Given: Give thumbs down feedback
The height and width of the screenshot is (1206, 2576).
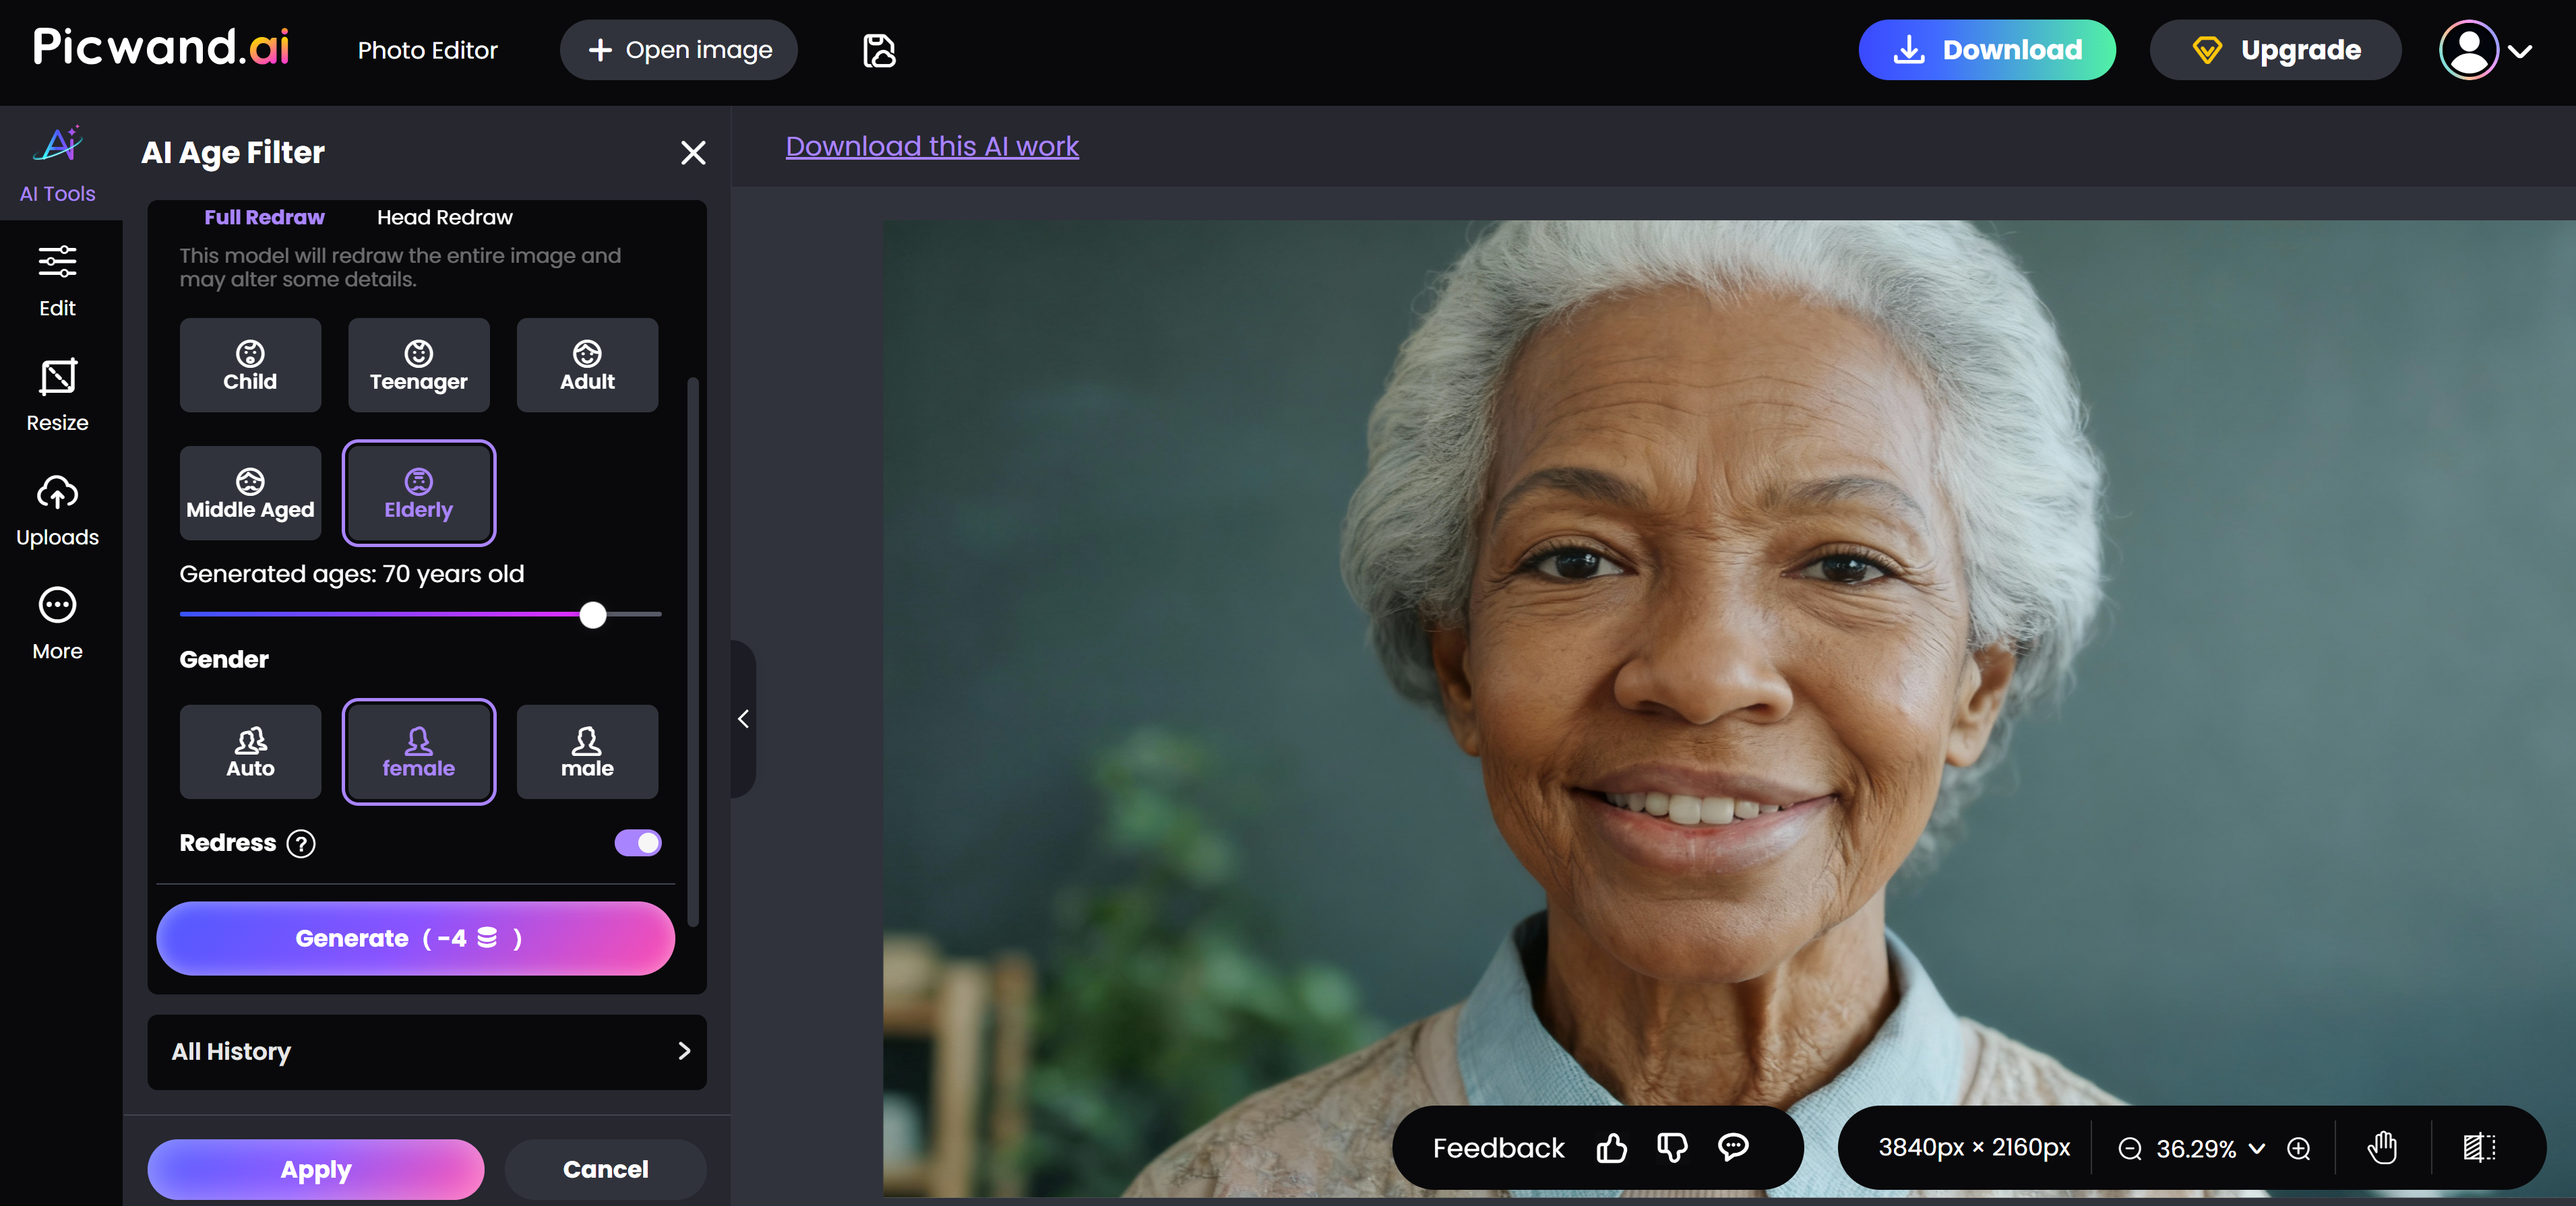Looking at the screenshot, I should click(x=1672, y=1148).
